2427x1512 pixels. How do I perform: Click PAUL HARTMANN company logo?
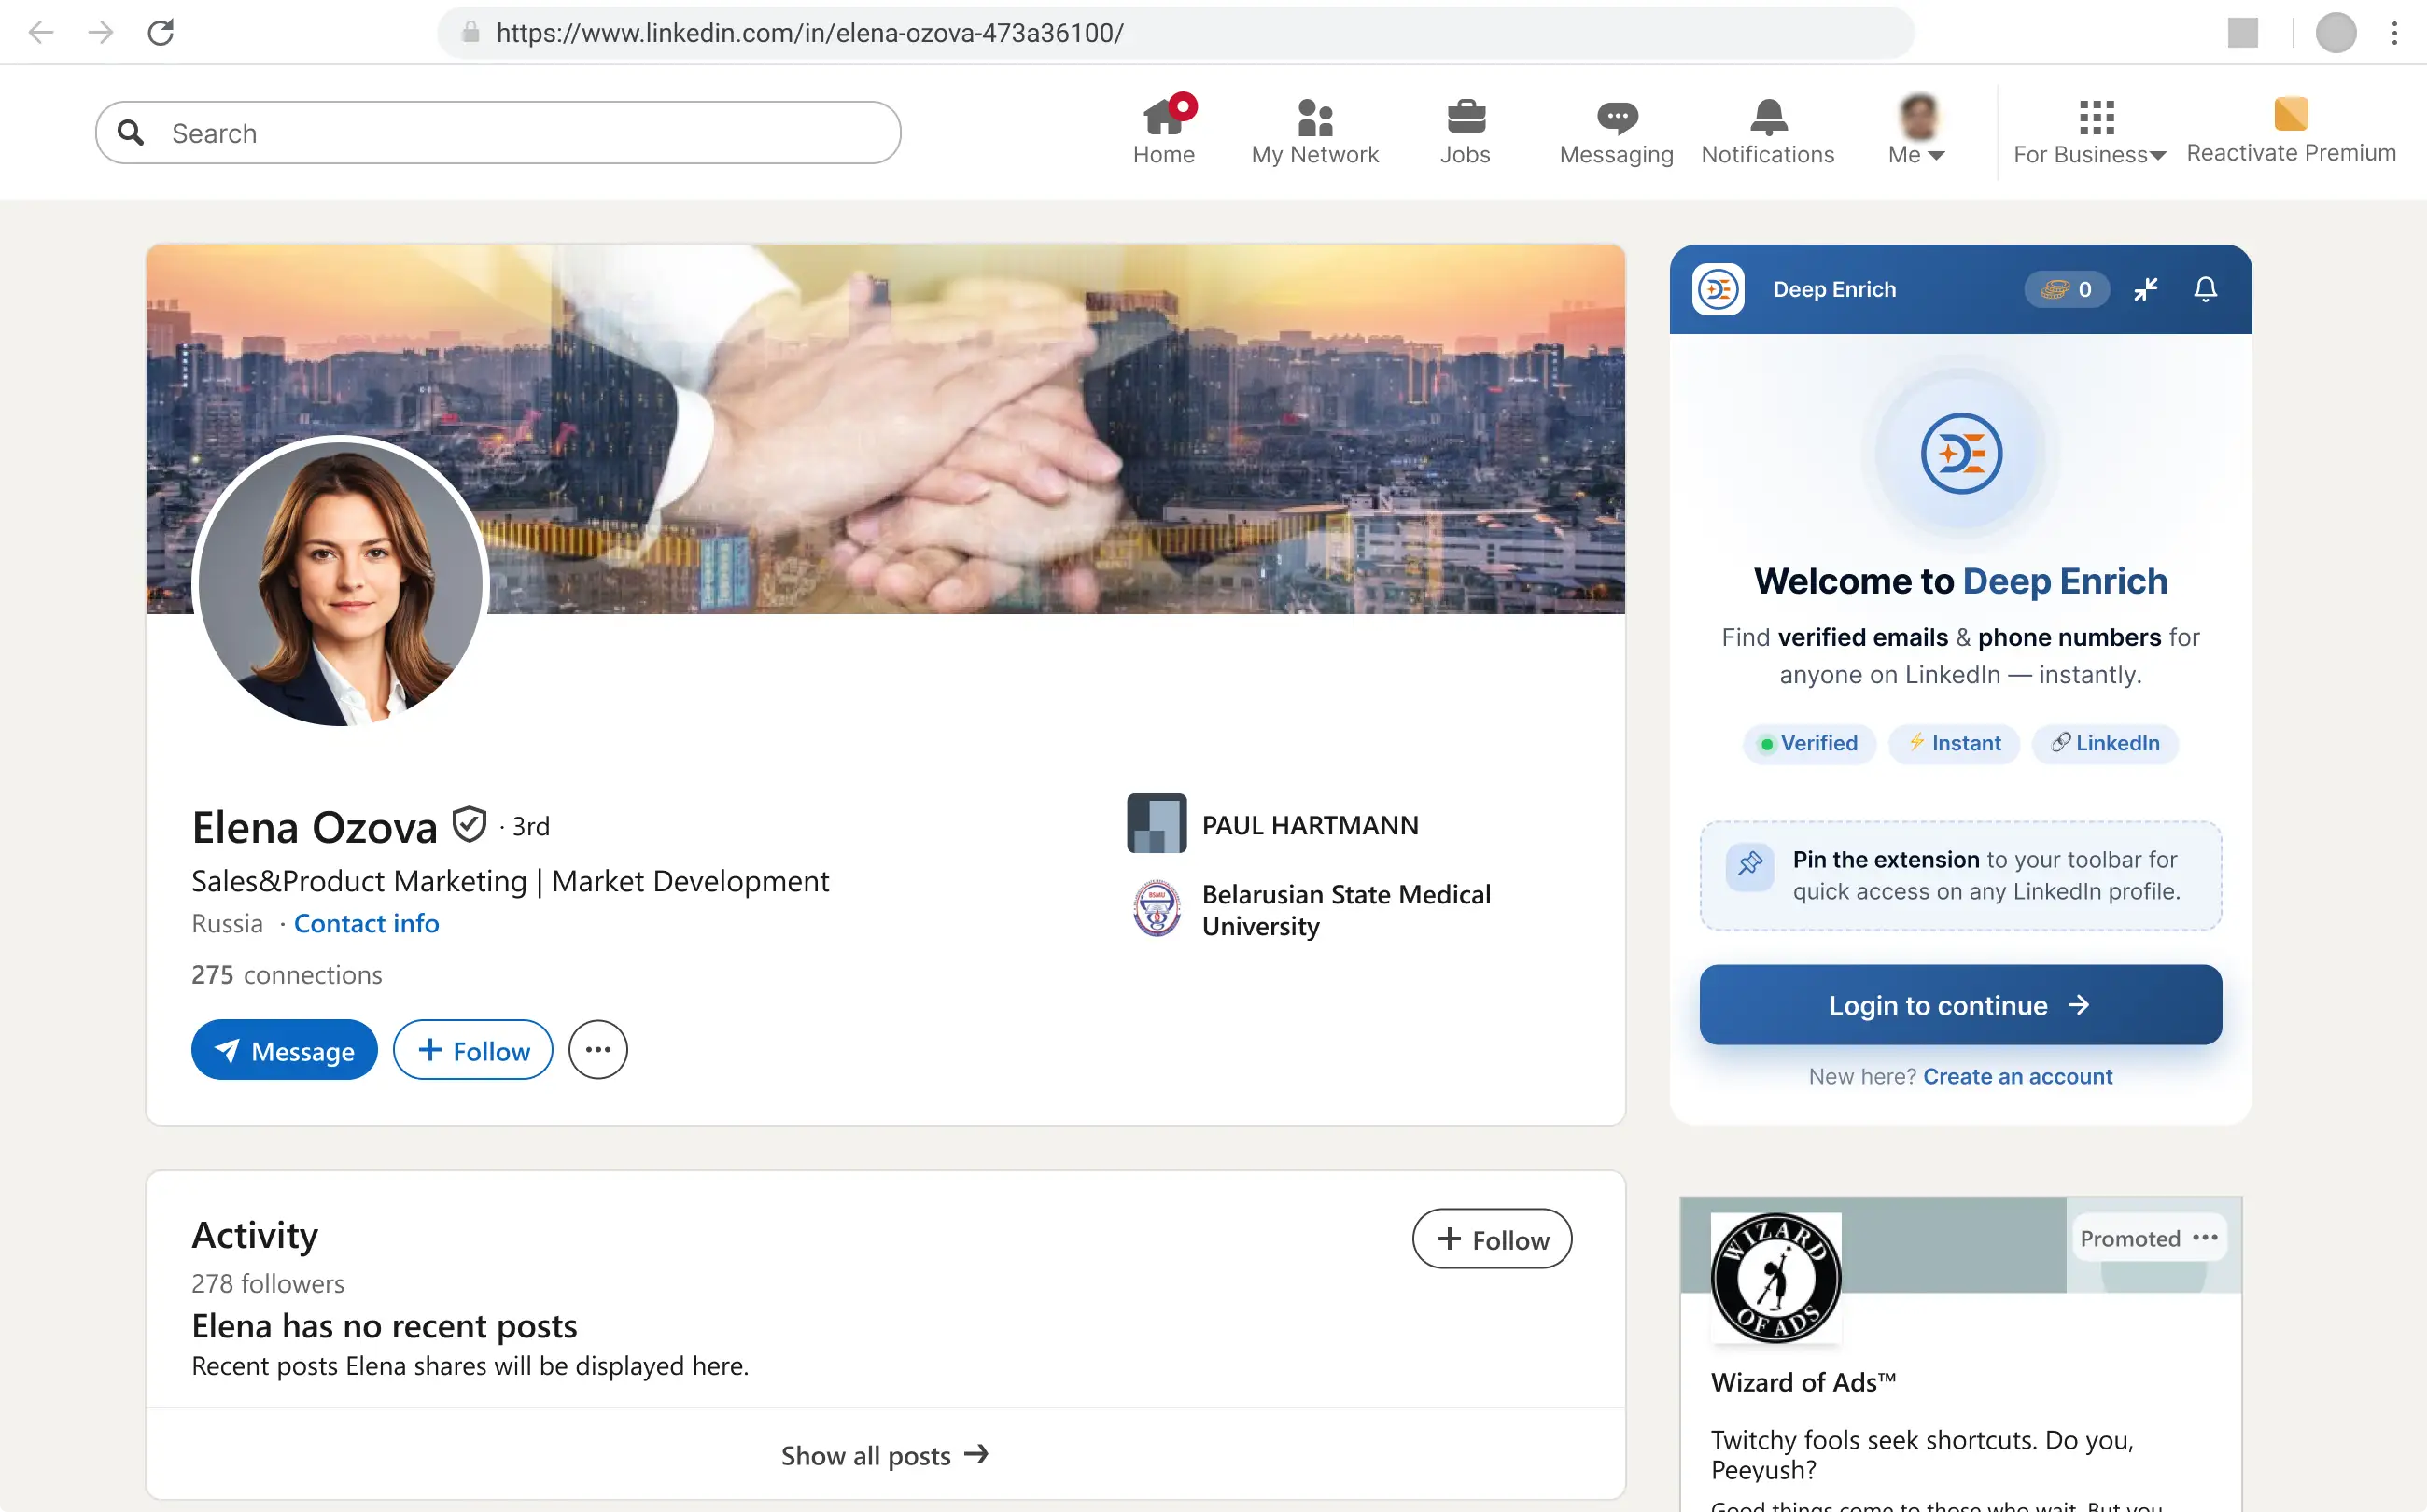coord(1157,823)
